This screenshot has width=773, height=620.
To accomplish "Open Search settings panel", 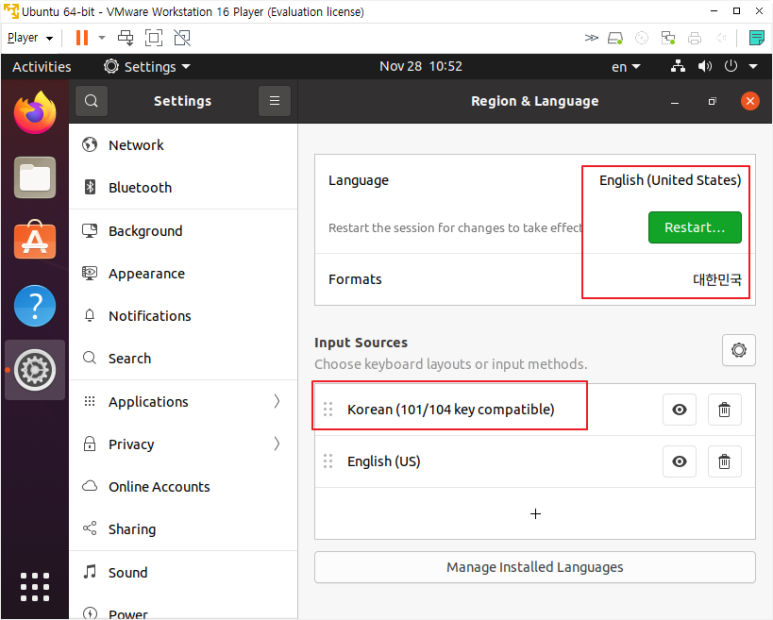I will point(183,358).
